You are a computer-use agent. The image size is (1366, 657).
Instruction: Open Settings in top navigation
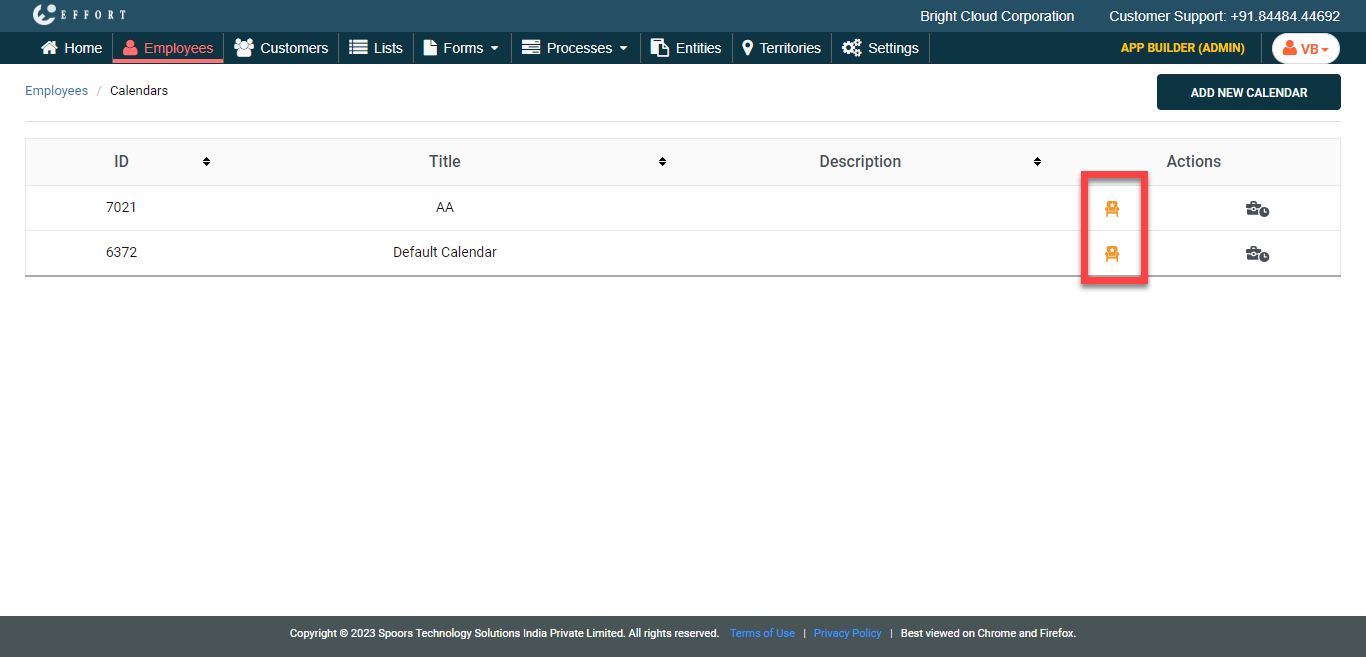click(880, 48)
